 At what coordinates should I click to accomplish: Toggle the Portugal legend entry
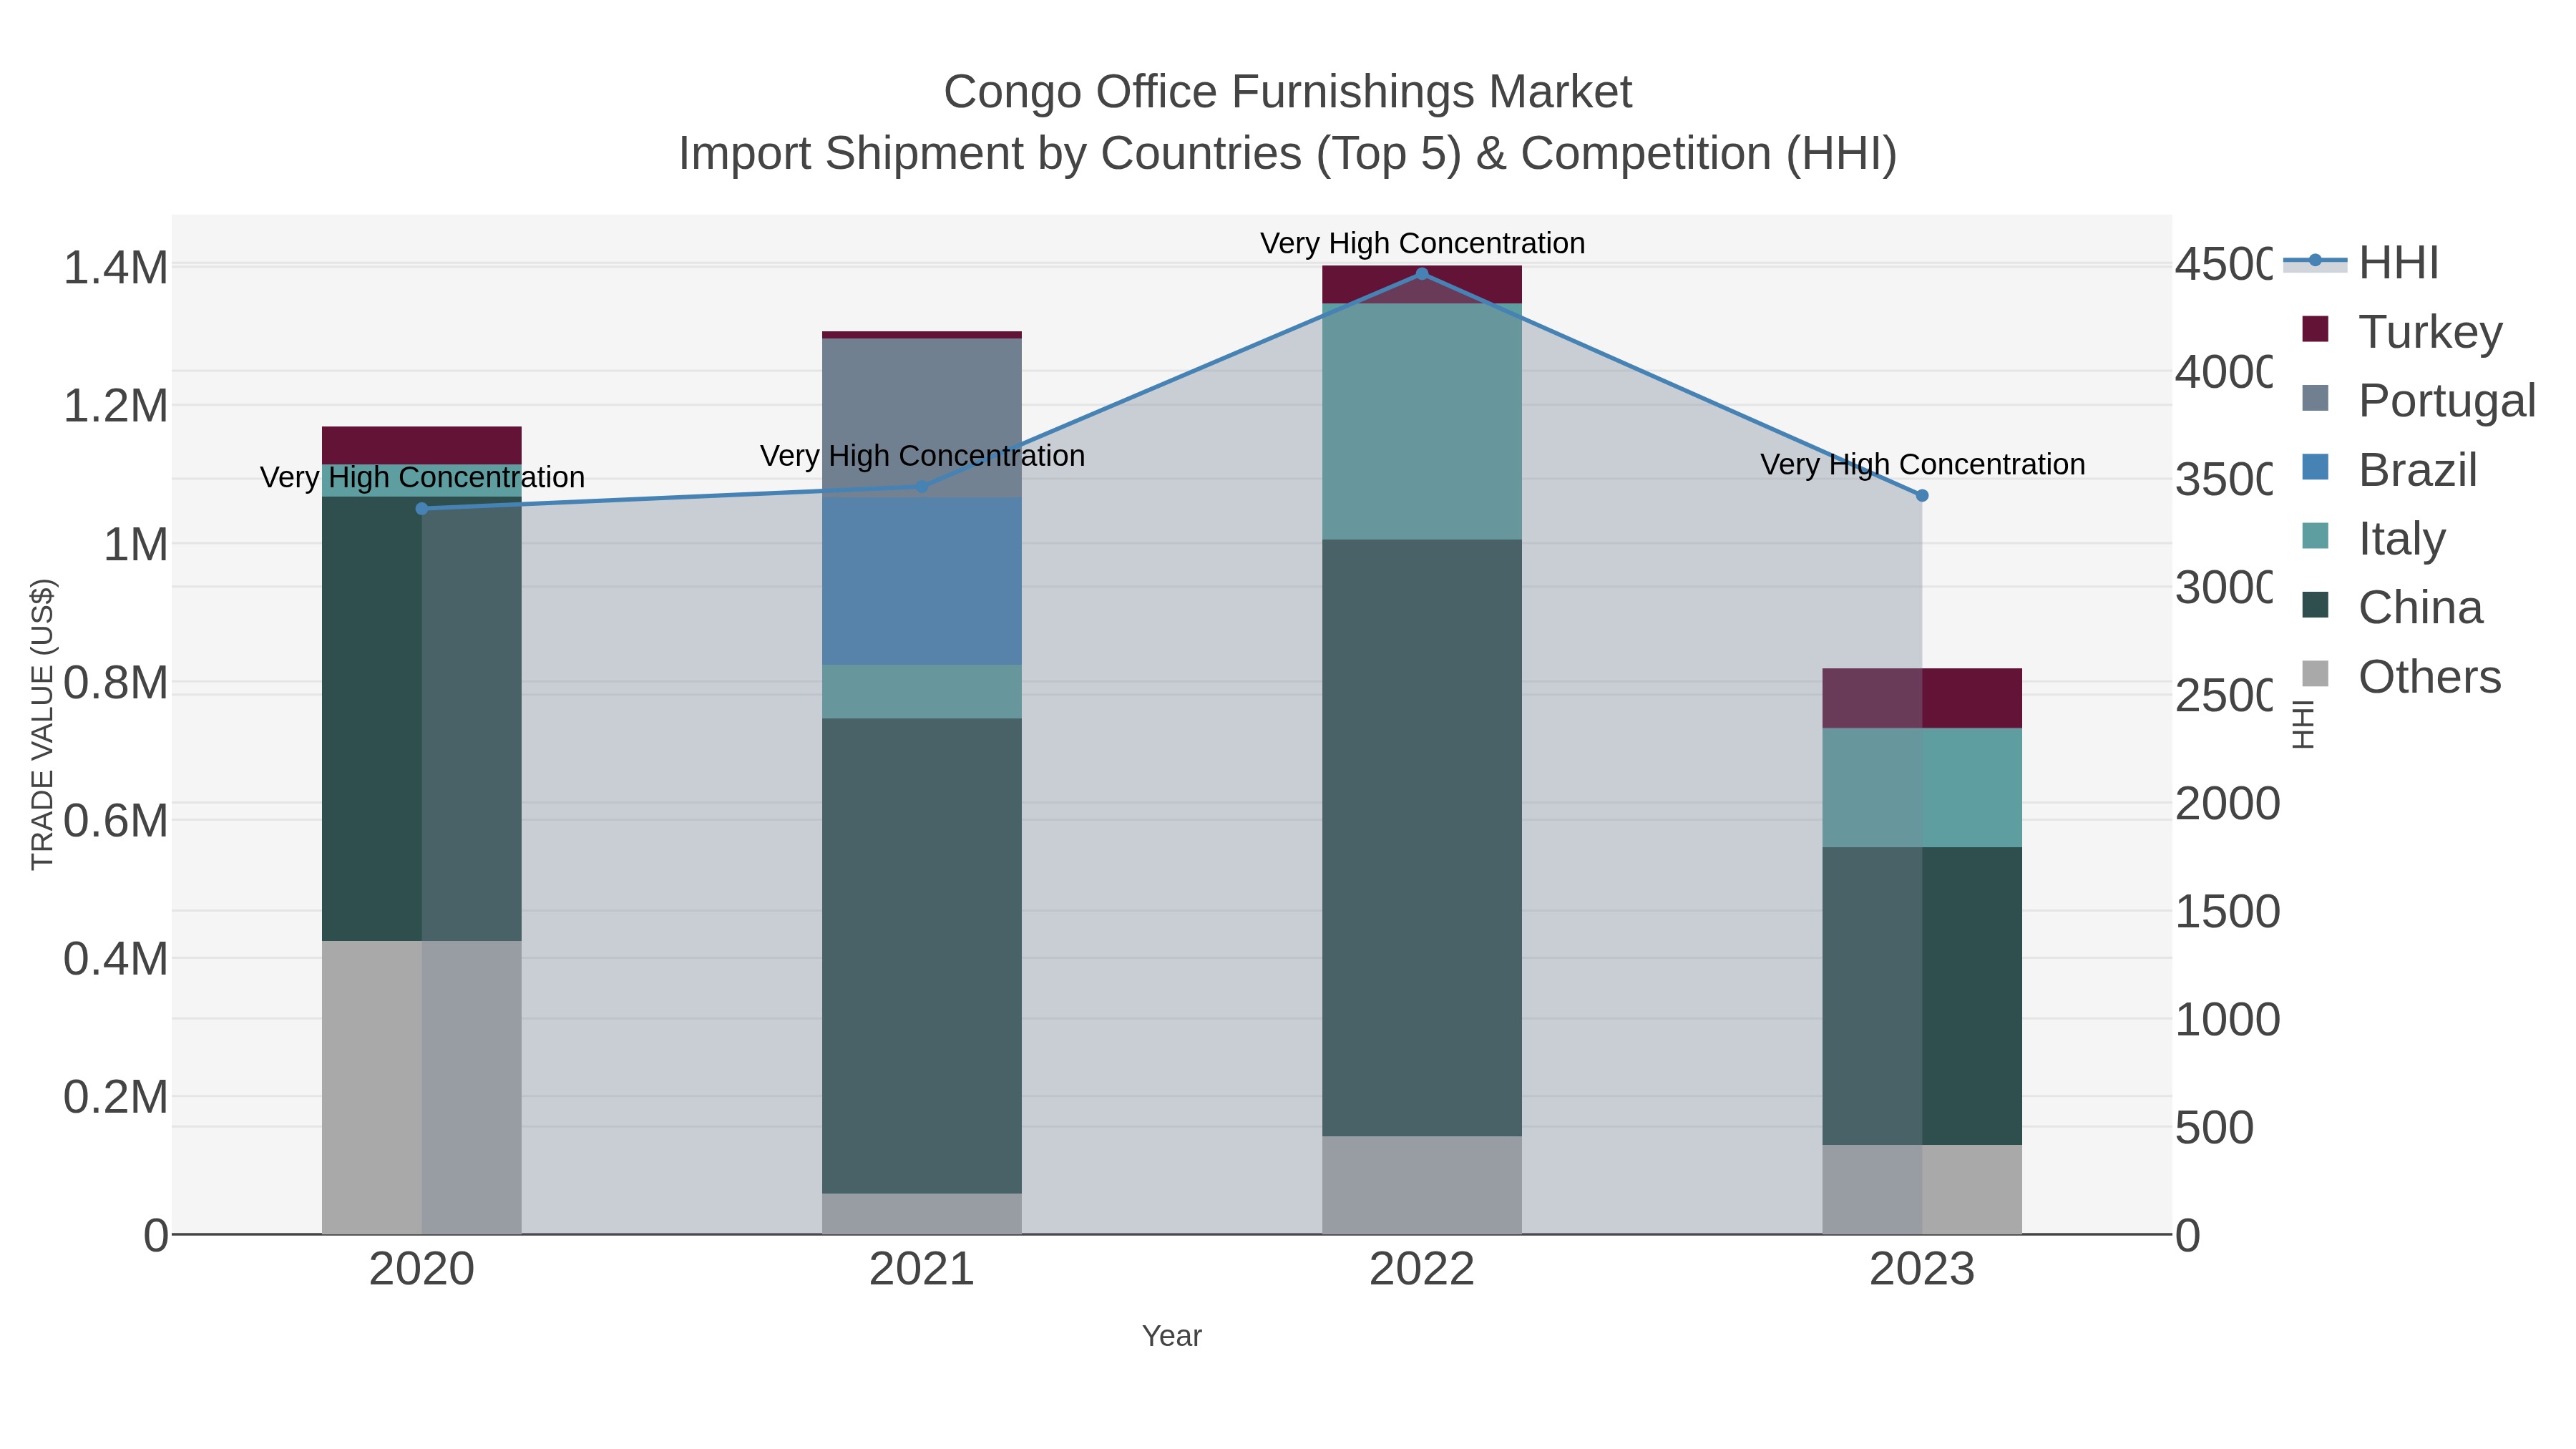[x=2418, y=400]
